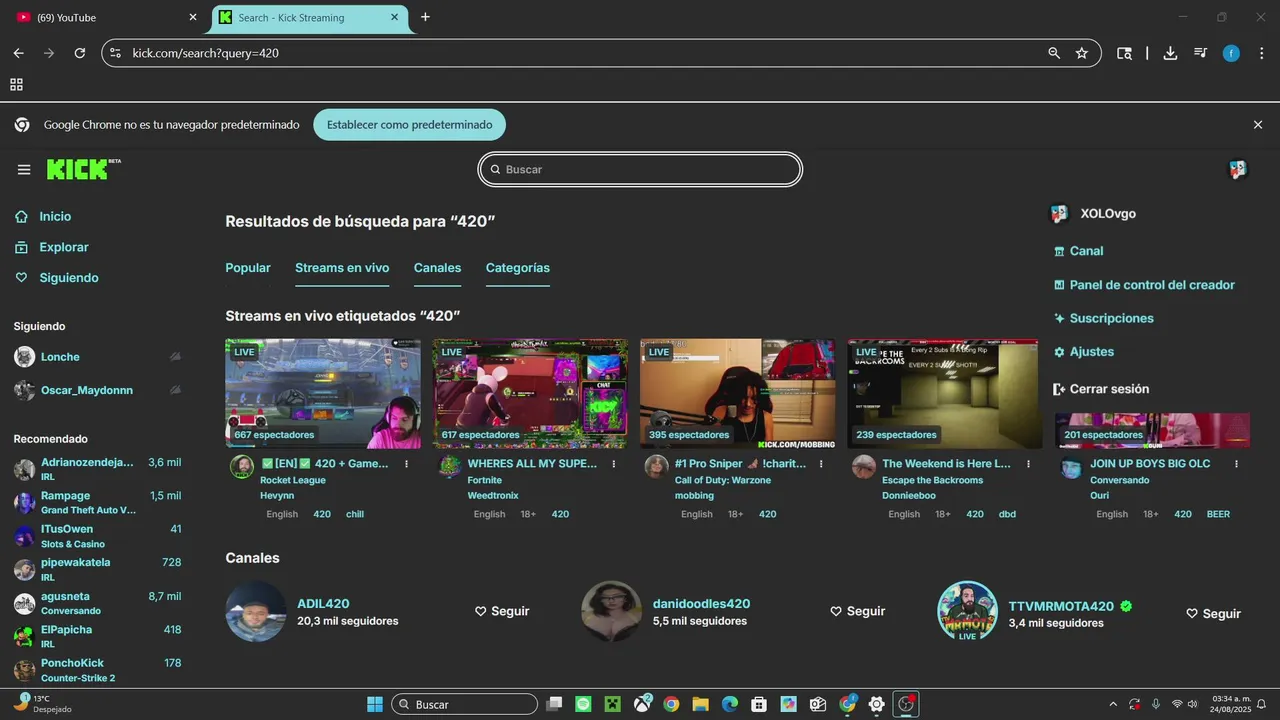Open options menu for mobbing stream
The width and height of the screenshot is (1280, 720).
point(821,464)
